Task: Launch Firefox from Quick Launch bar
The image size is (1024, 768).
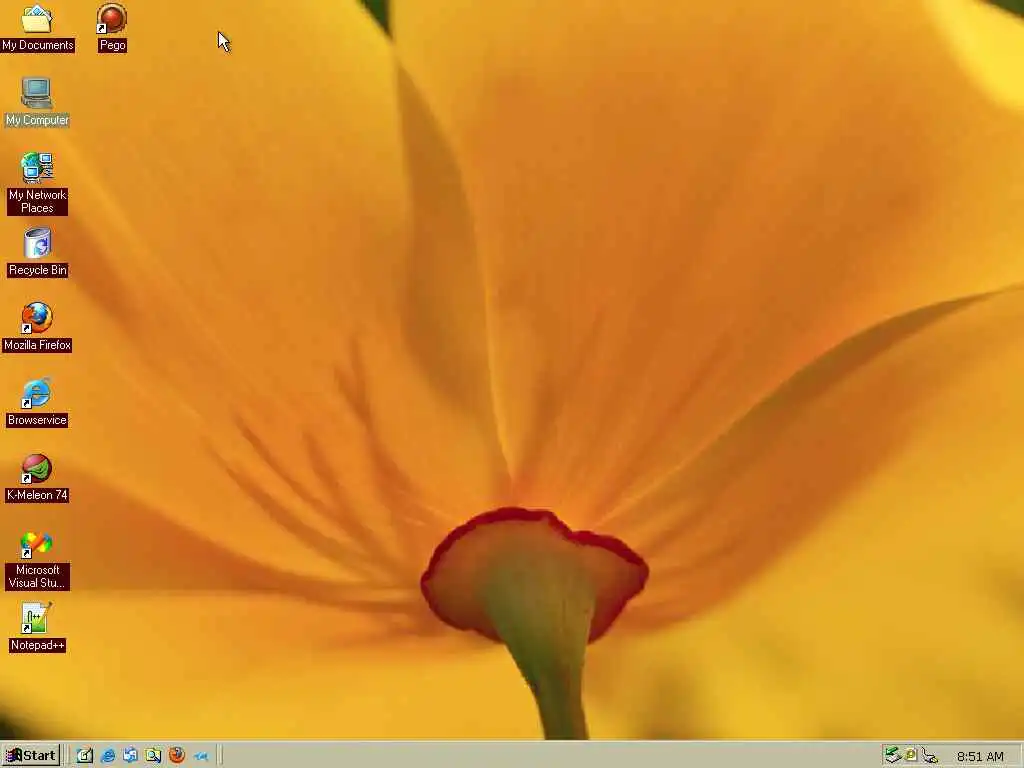Action: pyautogui.click(x=176, y=756)
